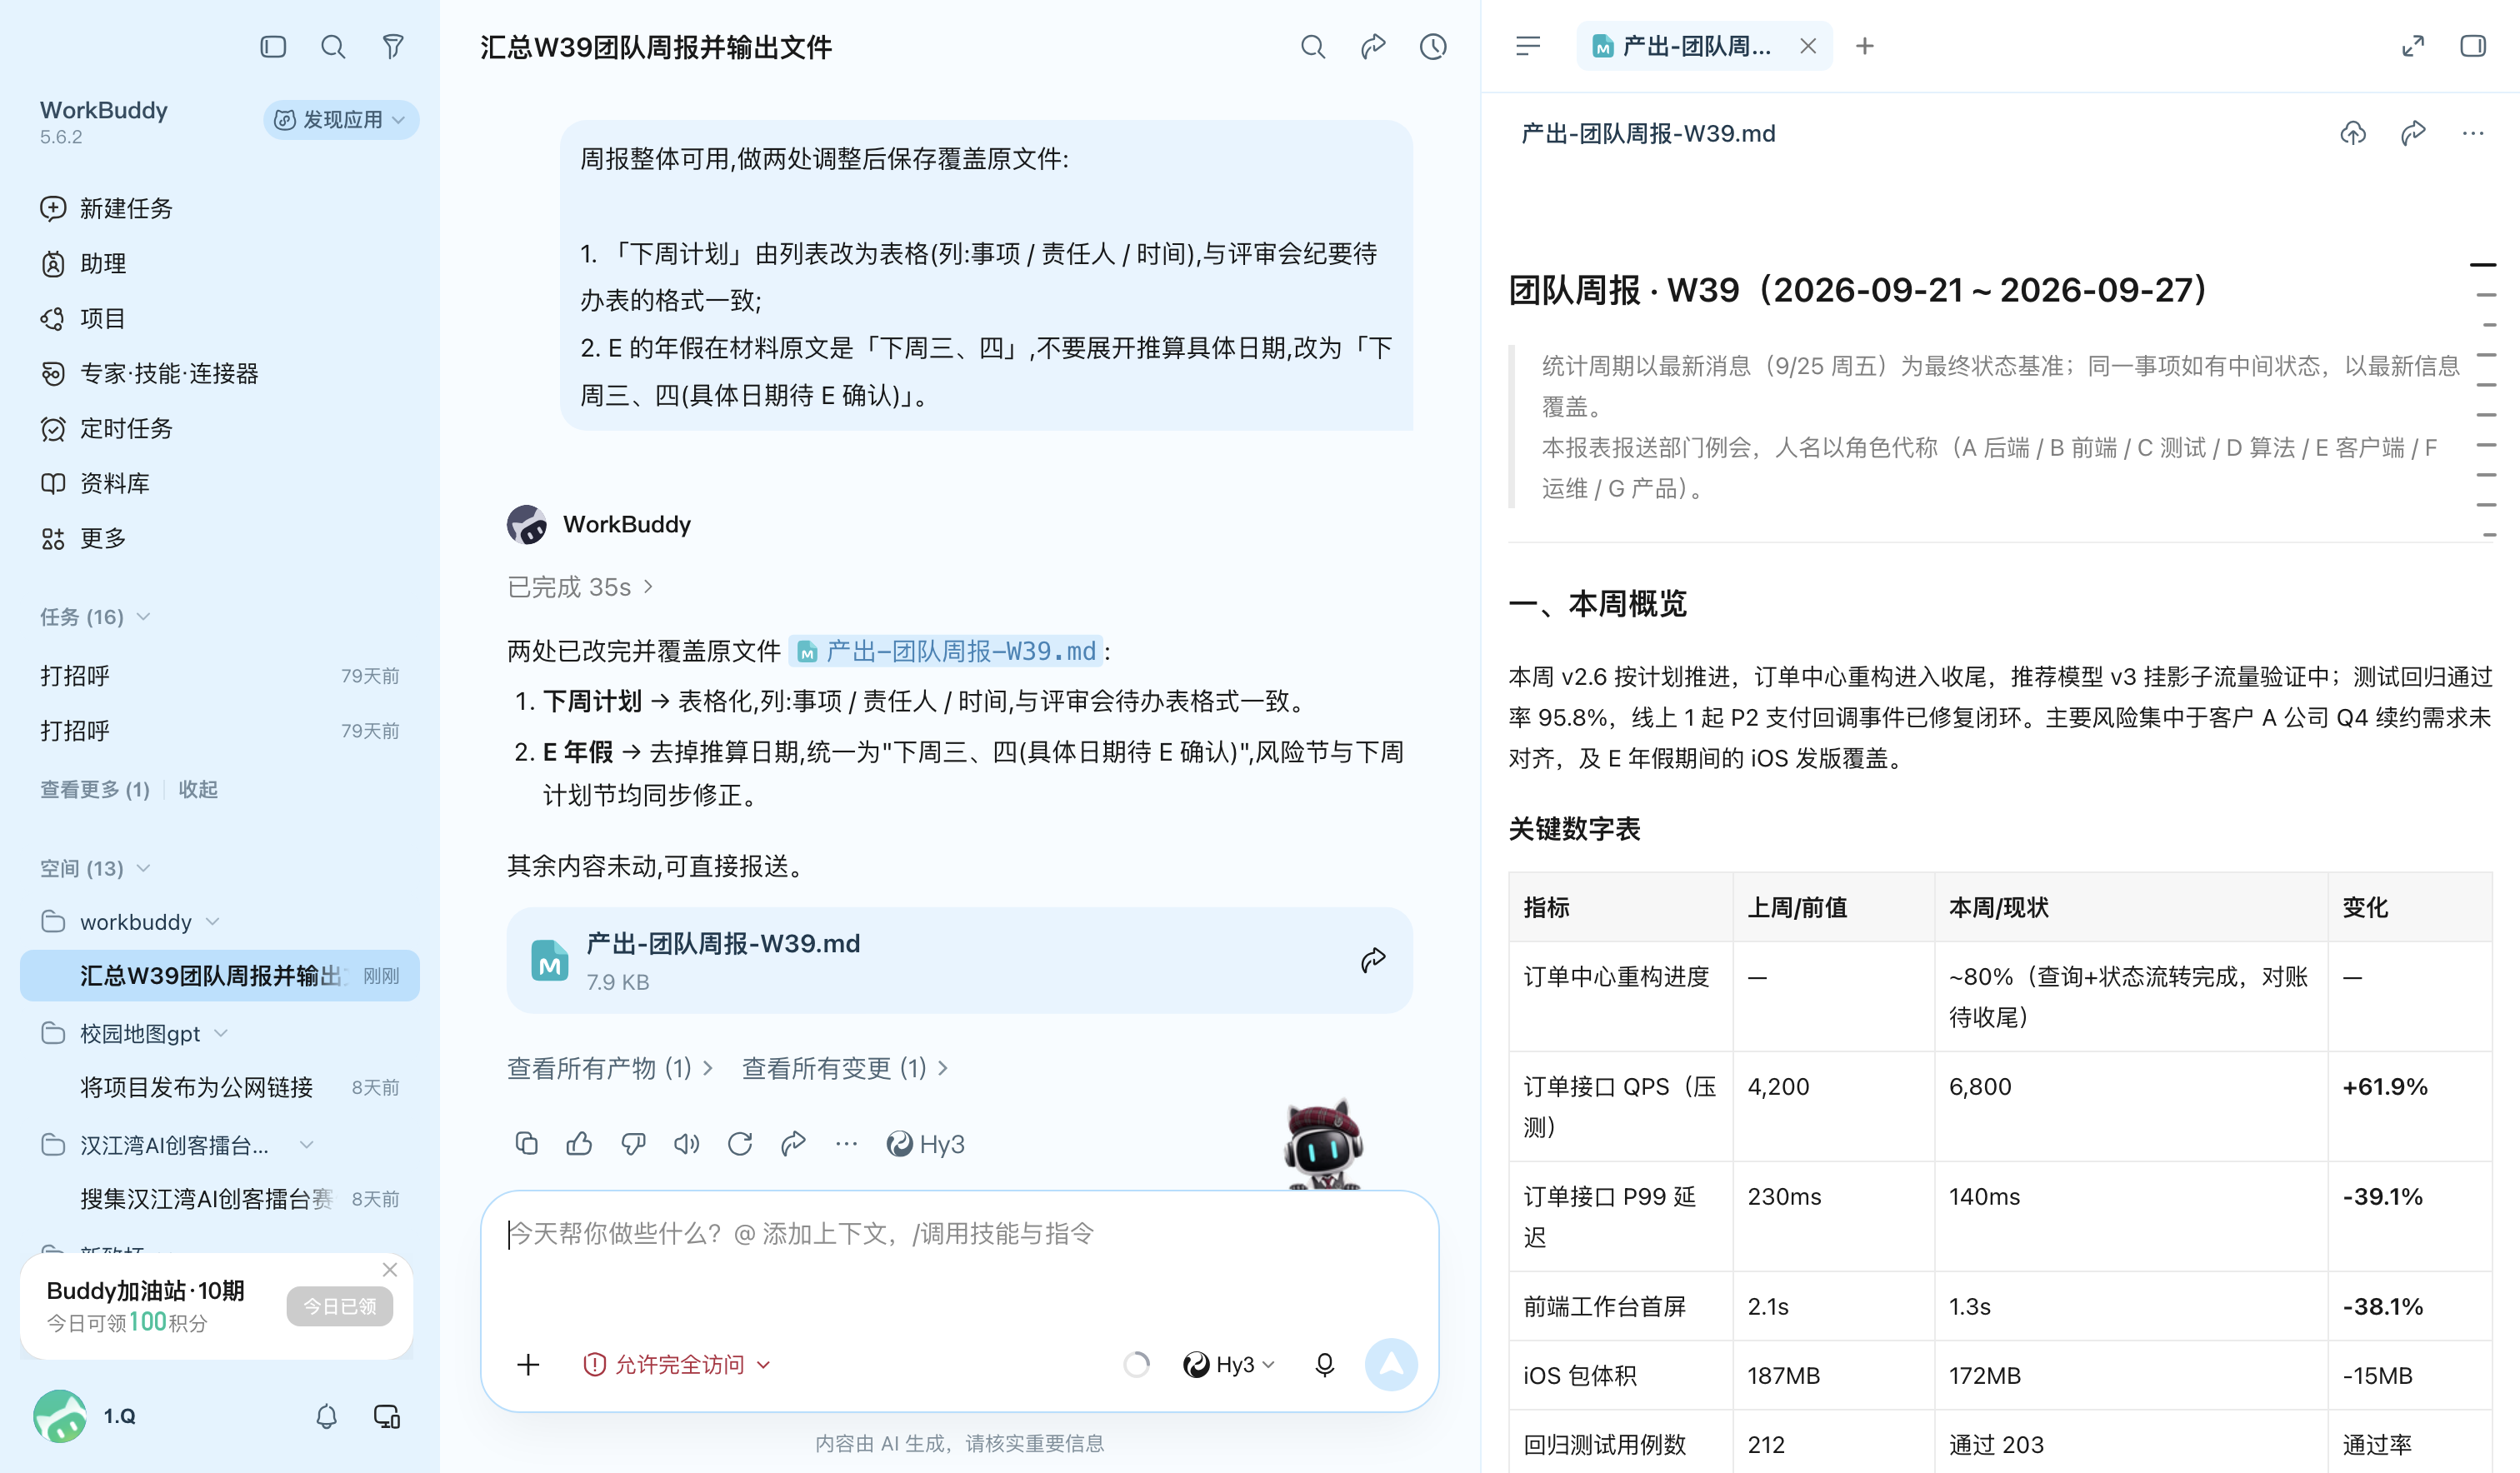Toggle the left sidebar panel icon

point(273,47)
